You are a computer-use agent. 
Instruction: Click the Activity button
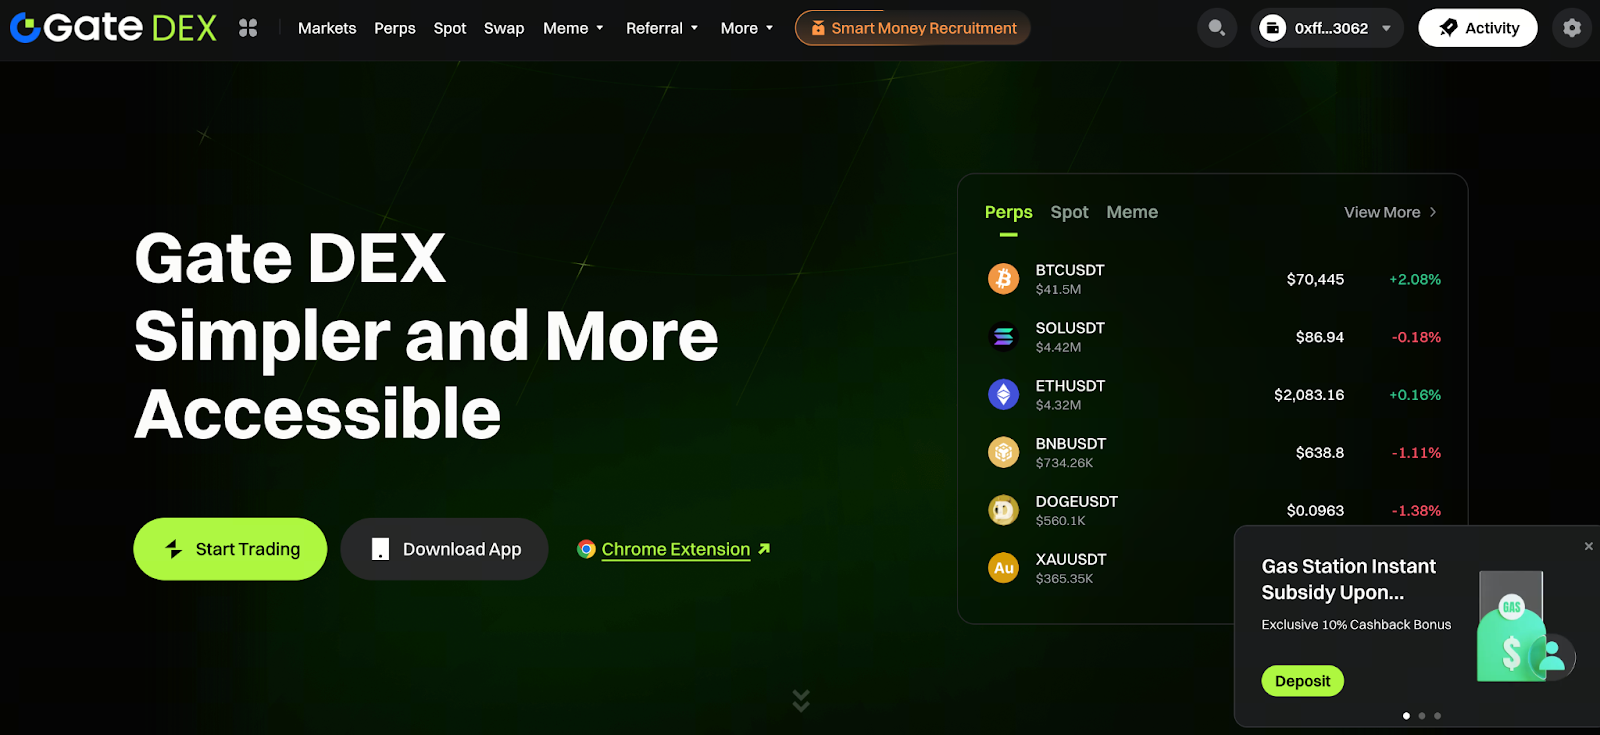pyautogui.click(x=1478, y=28)
